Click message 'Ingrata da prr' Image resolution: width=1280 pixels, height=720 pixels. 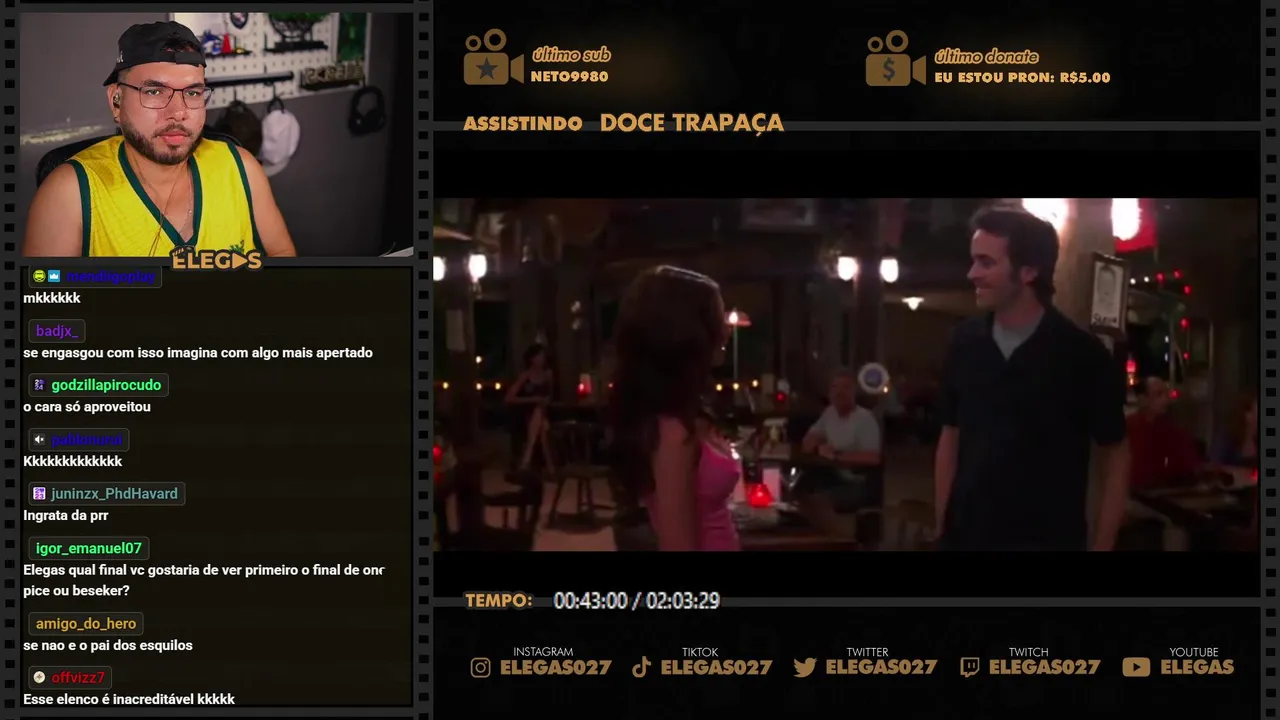point(66,516)
